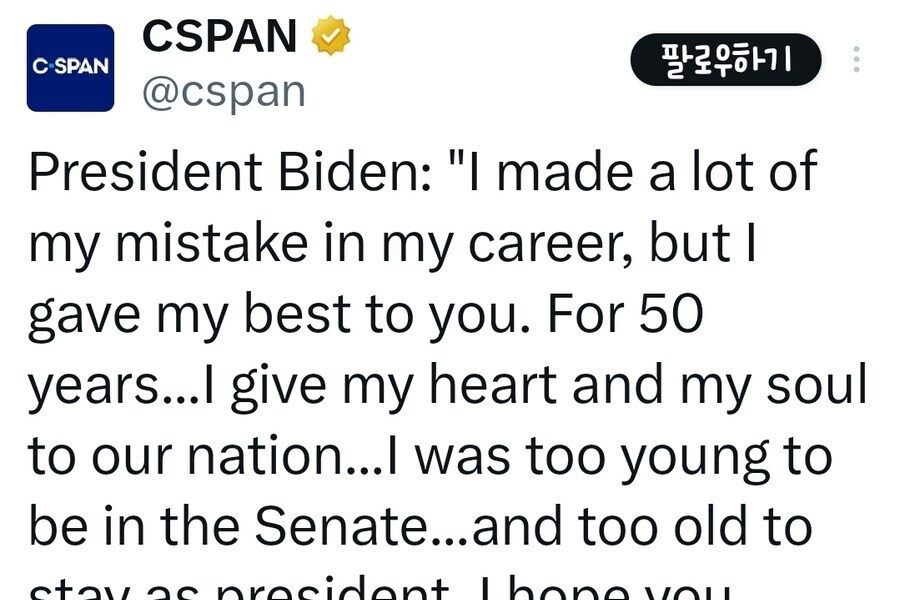Click the phrase "to our nation"
Screen dimensions: 900x600
185,457
